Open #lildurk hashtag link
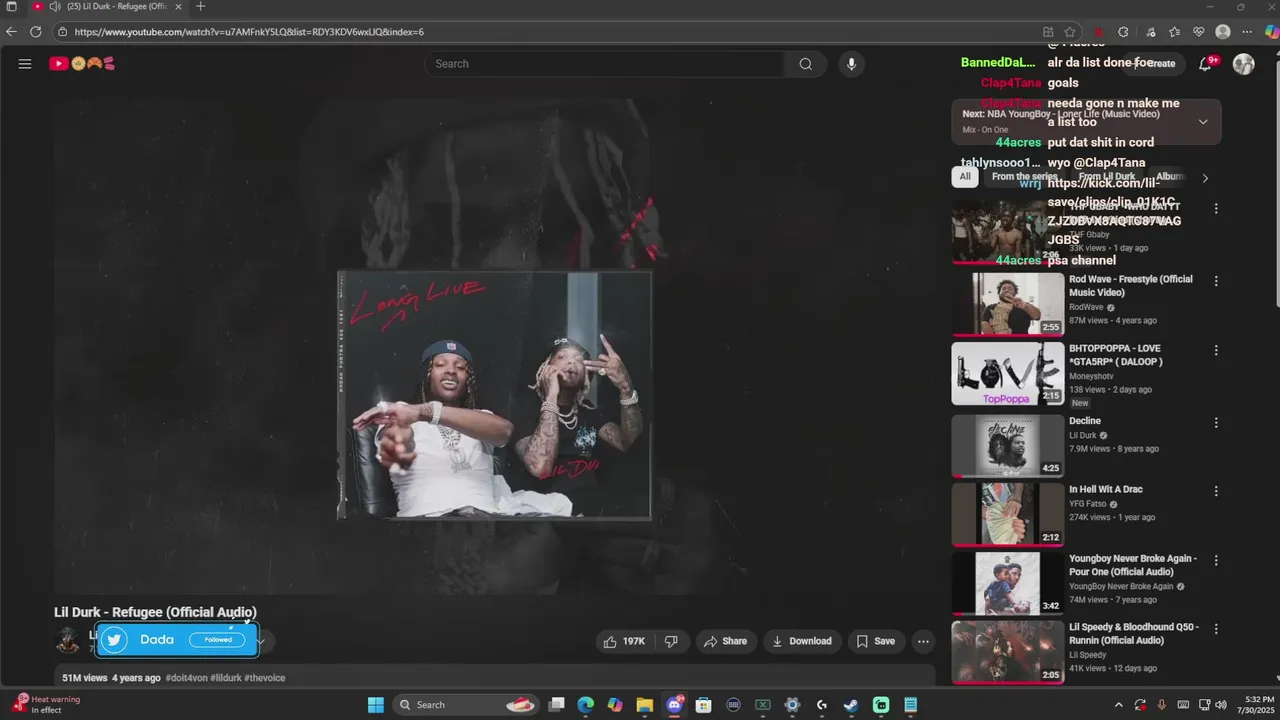This screenshot has height=720, width=1280. 225,678
